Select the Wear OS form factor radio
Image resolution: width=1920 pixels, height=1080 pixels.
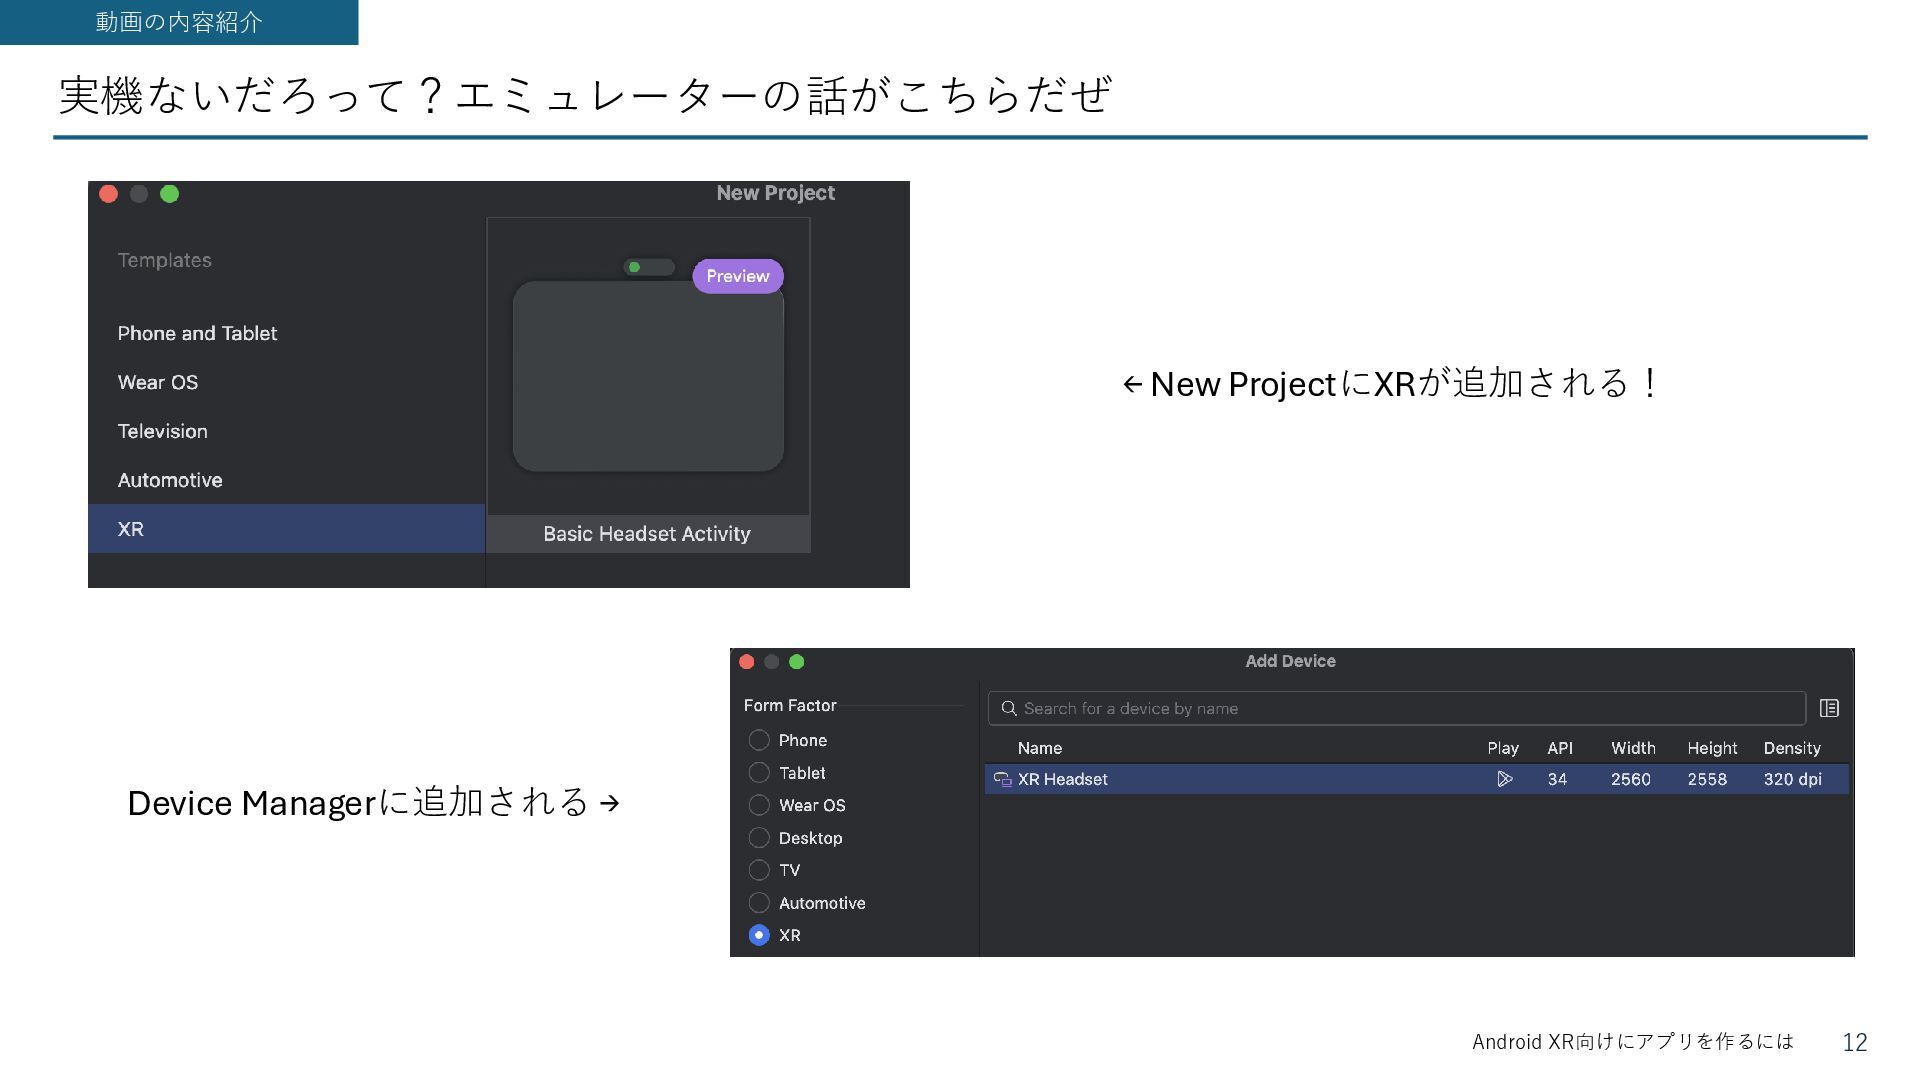point(759,805)
